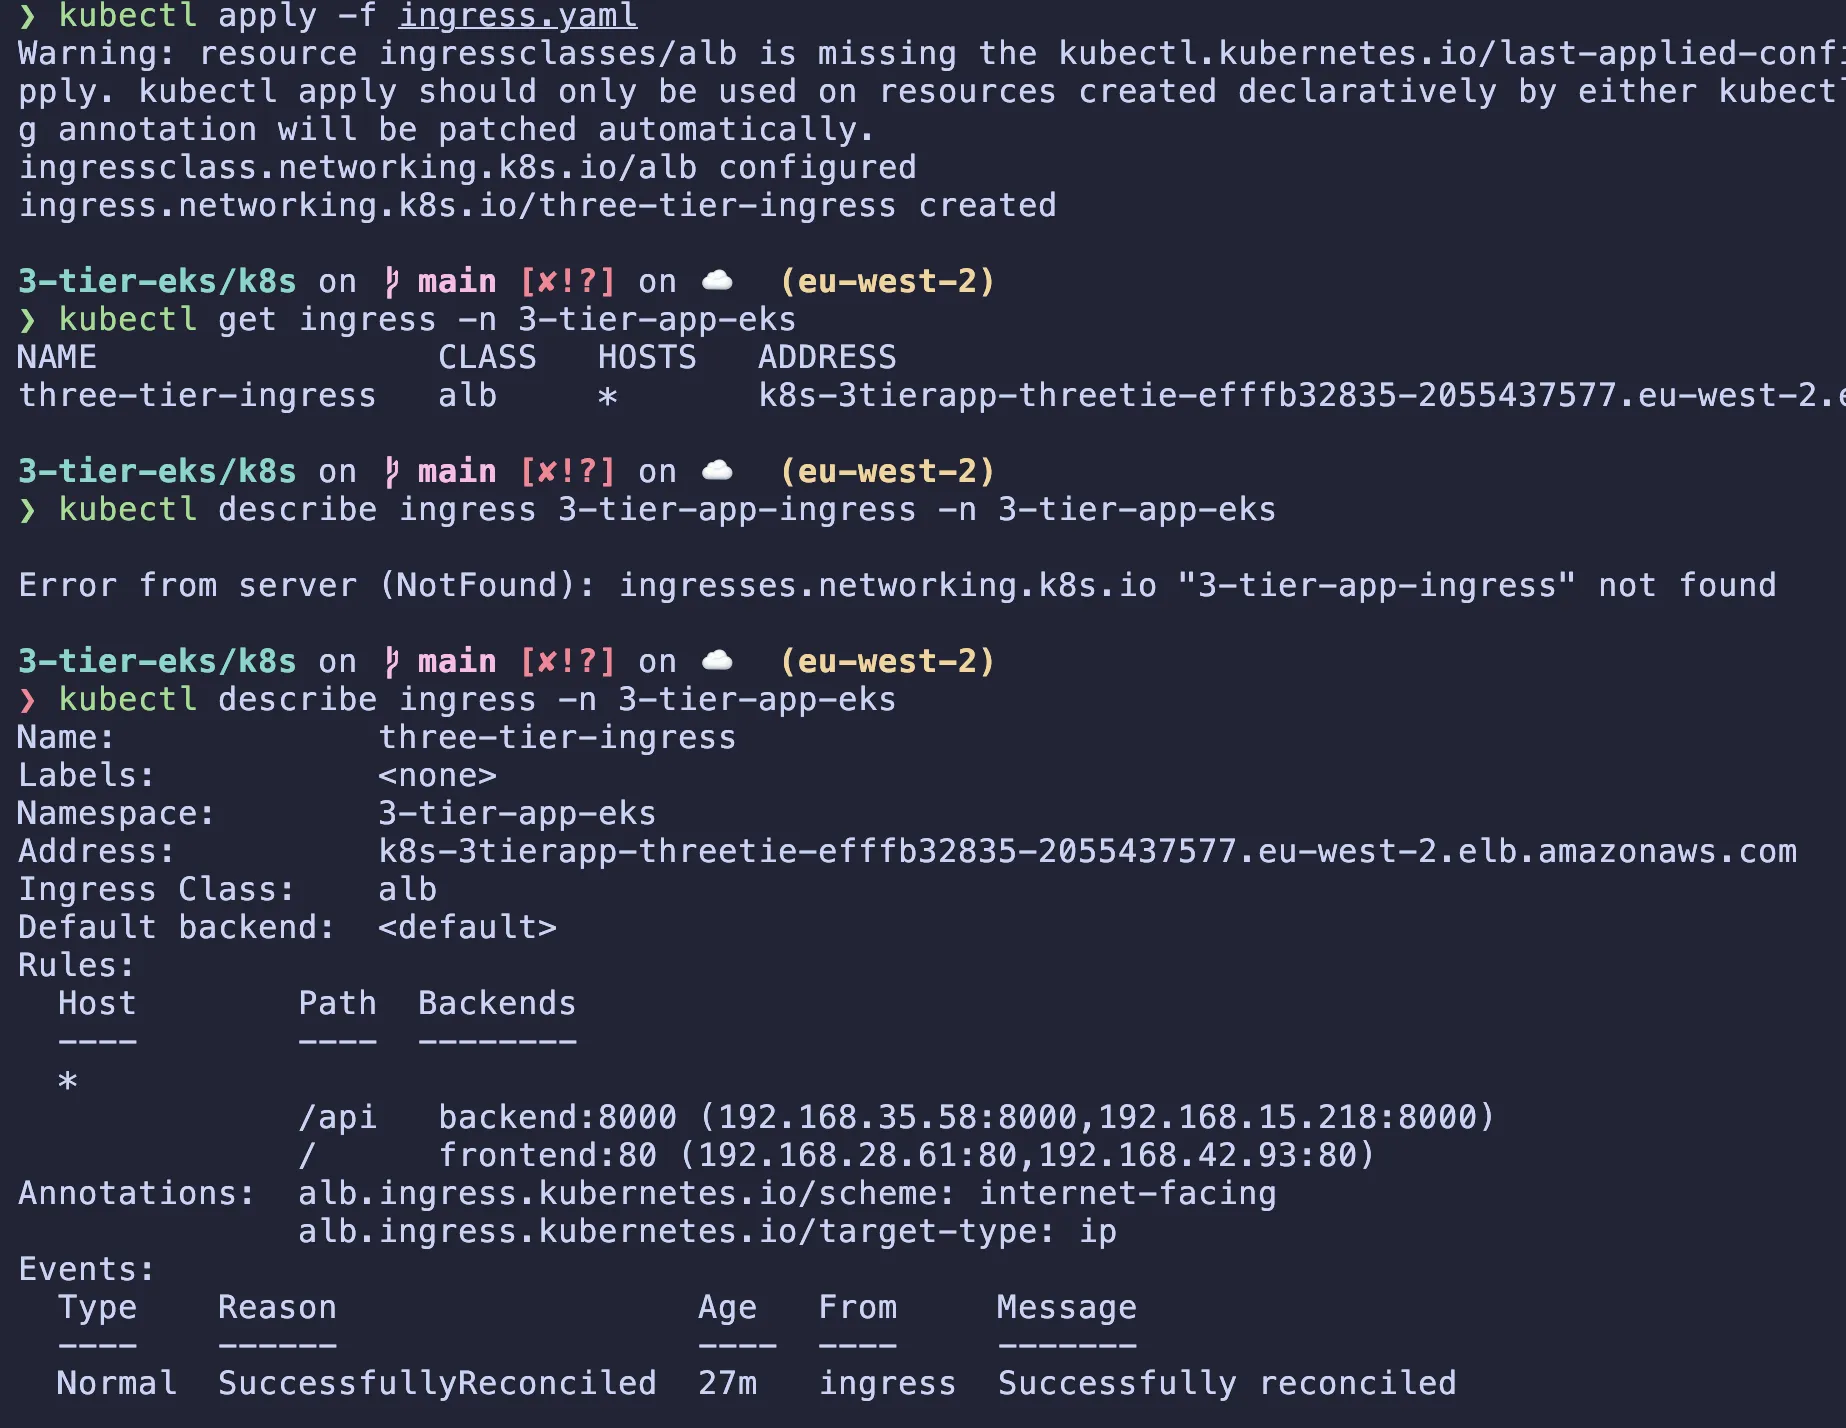Click the backend:8000 backend entry
This screenshot has width=1846, height=1428.
click(557, 1117)
